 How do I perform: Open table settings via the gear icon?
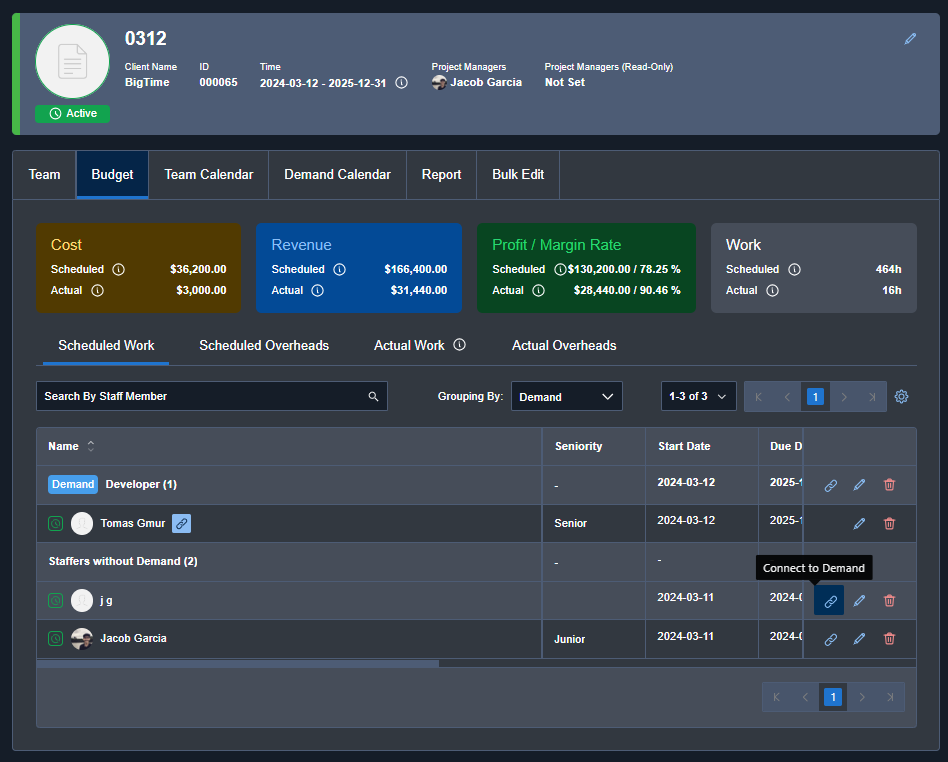901,396
